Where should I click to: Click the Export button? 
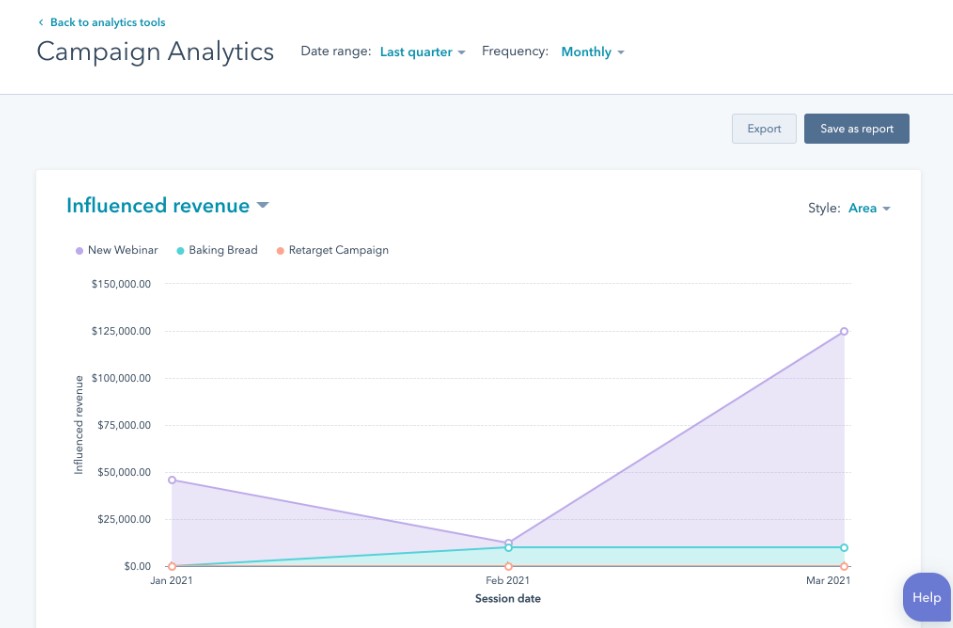point(763,128)
